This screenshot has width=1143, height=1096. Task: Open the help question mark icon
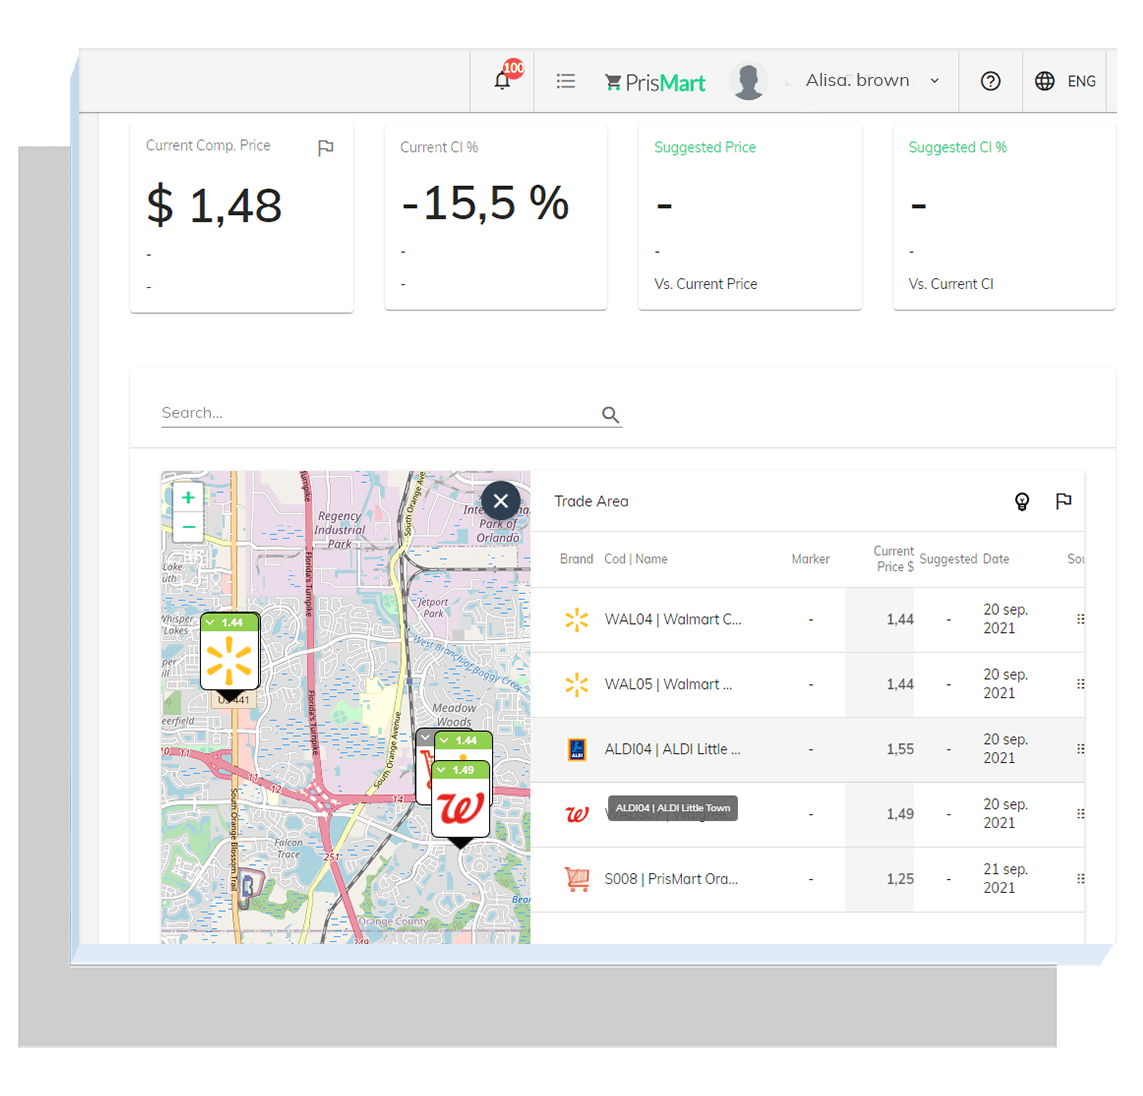point(990,81)
